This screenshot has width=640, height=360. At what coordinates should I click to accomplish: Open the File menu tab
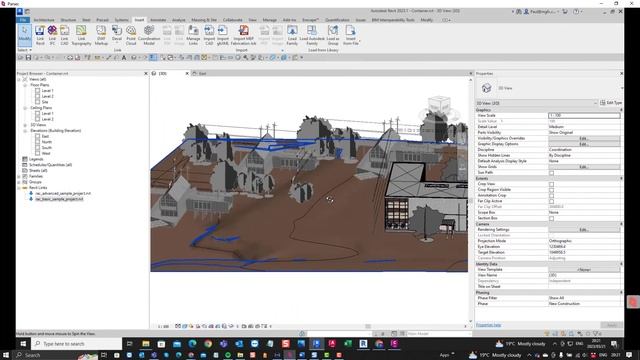pos(23,20)
